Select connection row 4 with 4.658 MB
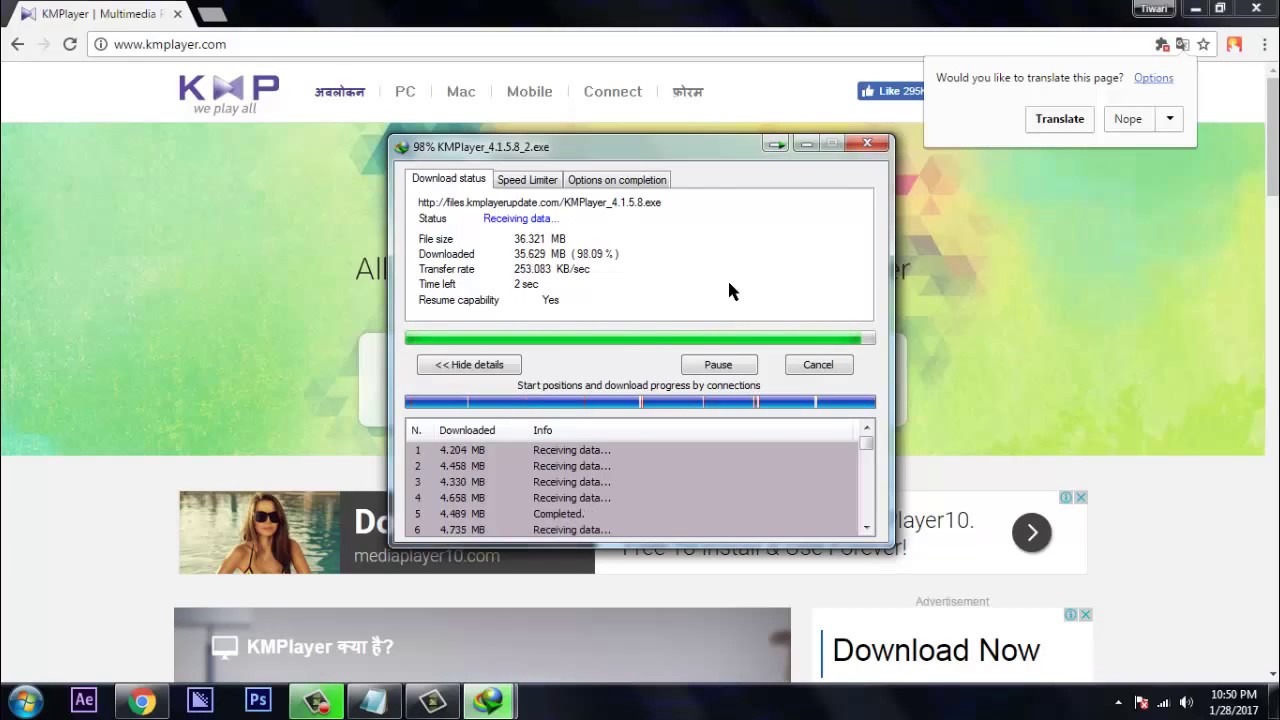Image resolution: width=1280 pixels, height=720 pixels. tap(632, 498)
